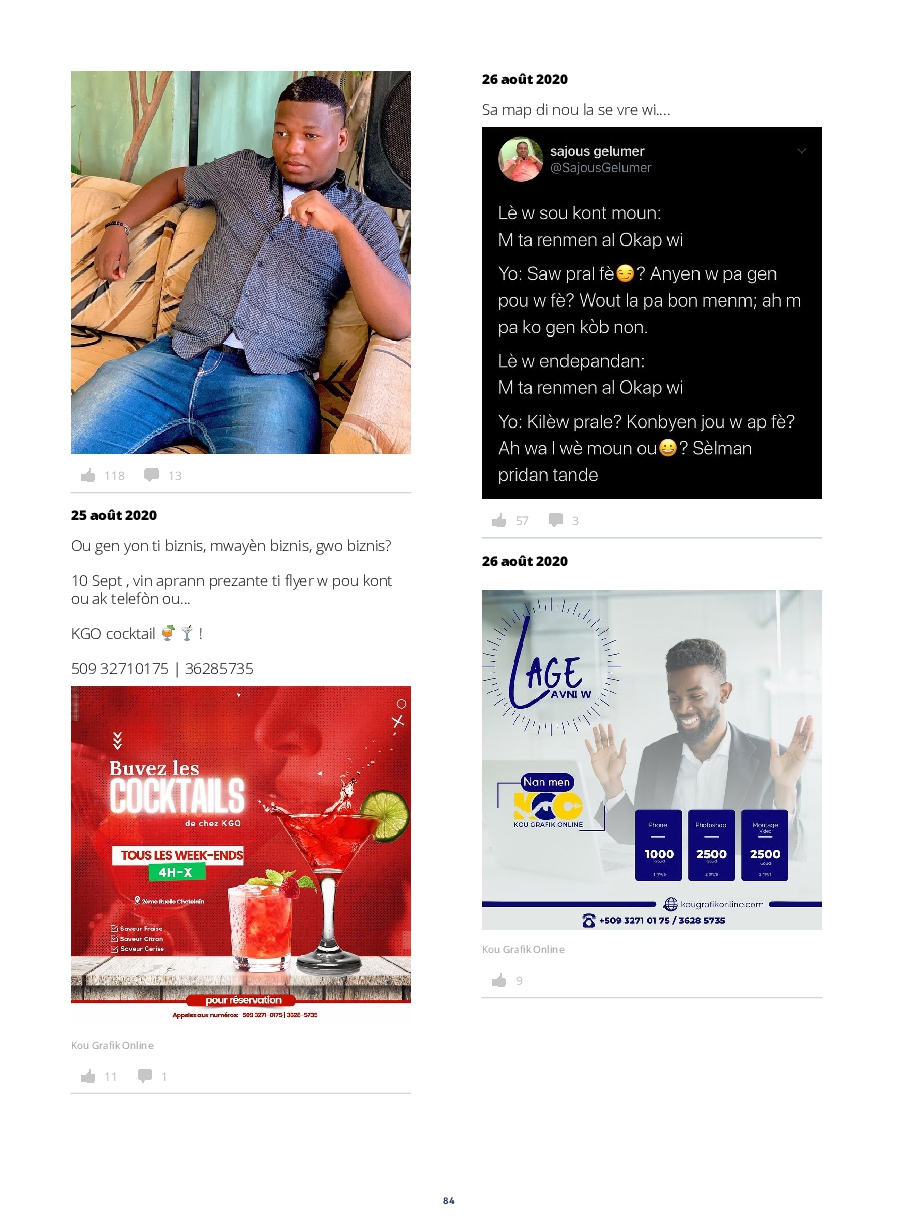Expand the tweet options chevron

point(801,151)
